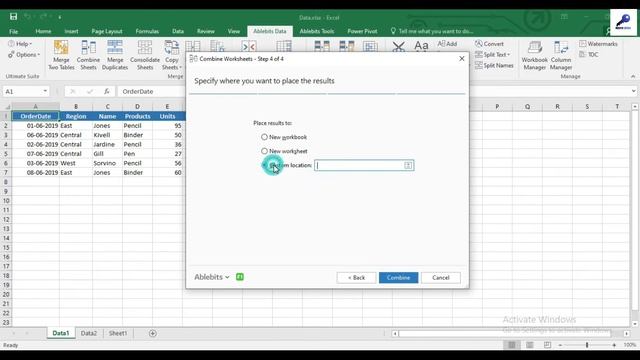The height and width of the screenshot is (360, 640).
Task: Click the insert function fx icon
Action: click(107, 91)
